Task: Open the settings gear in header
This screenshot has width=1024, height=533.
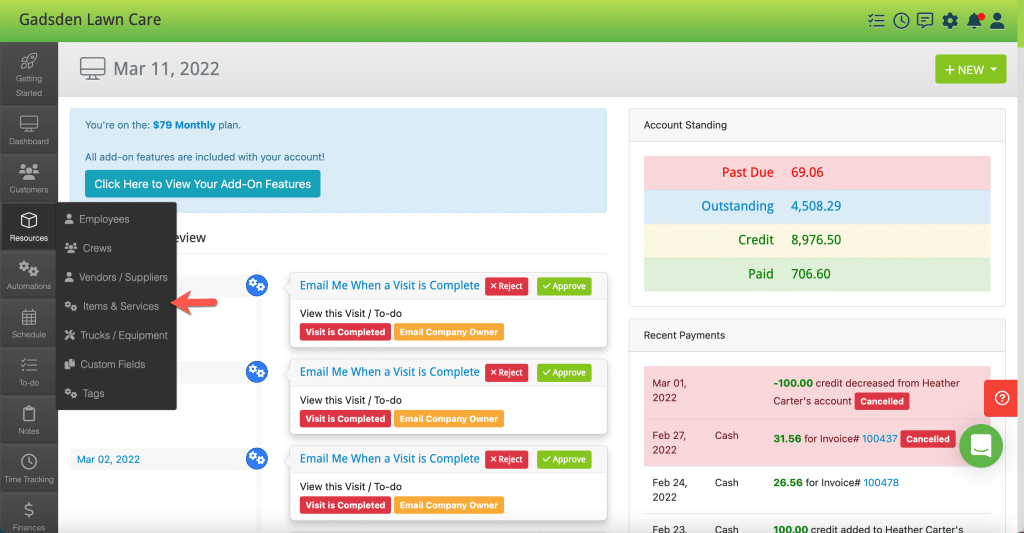Action: (x=950, y=21)
